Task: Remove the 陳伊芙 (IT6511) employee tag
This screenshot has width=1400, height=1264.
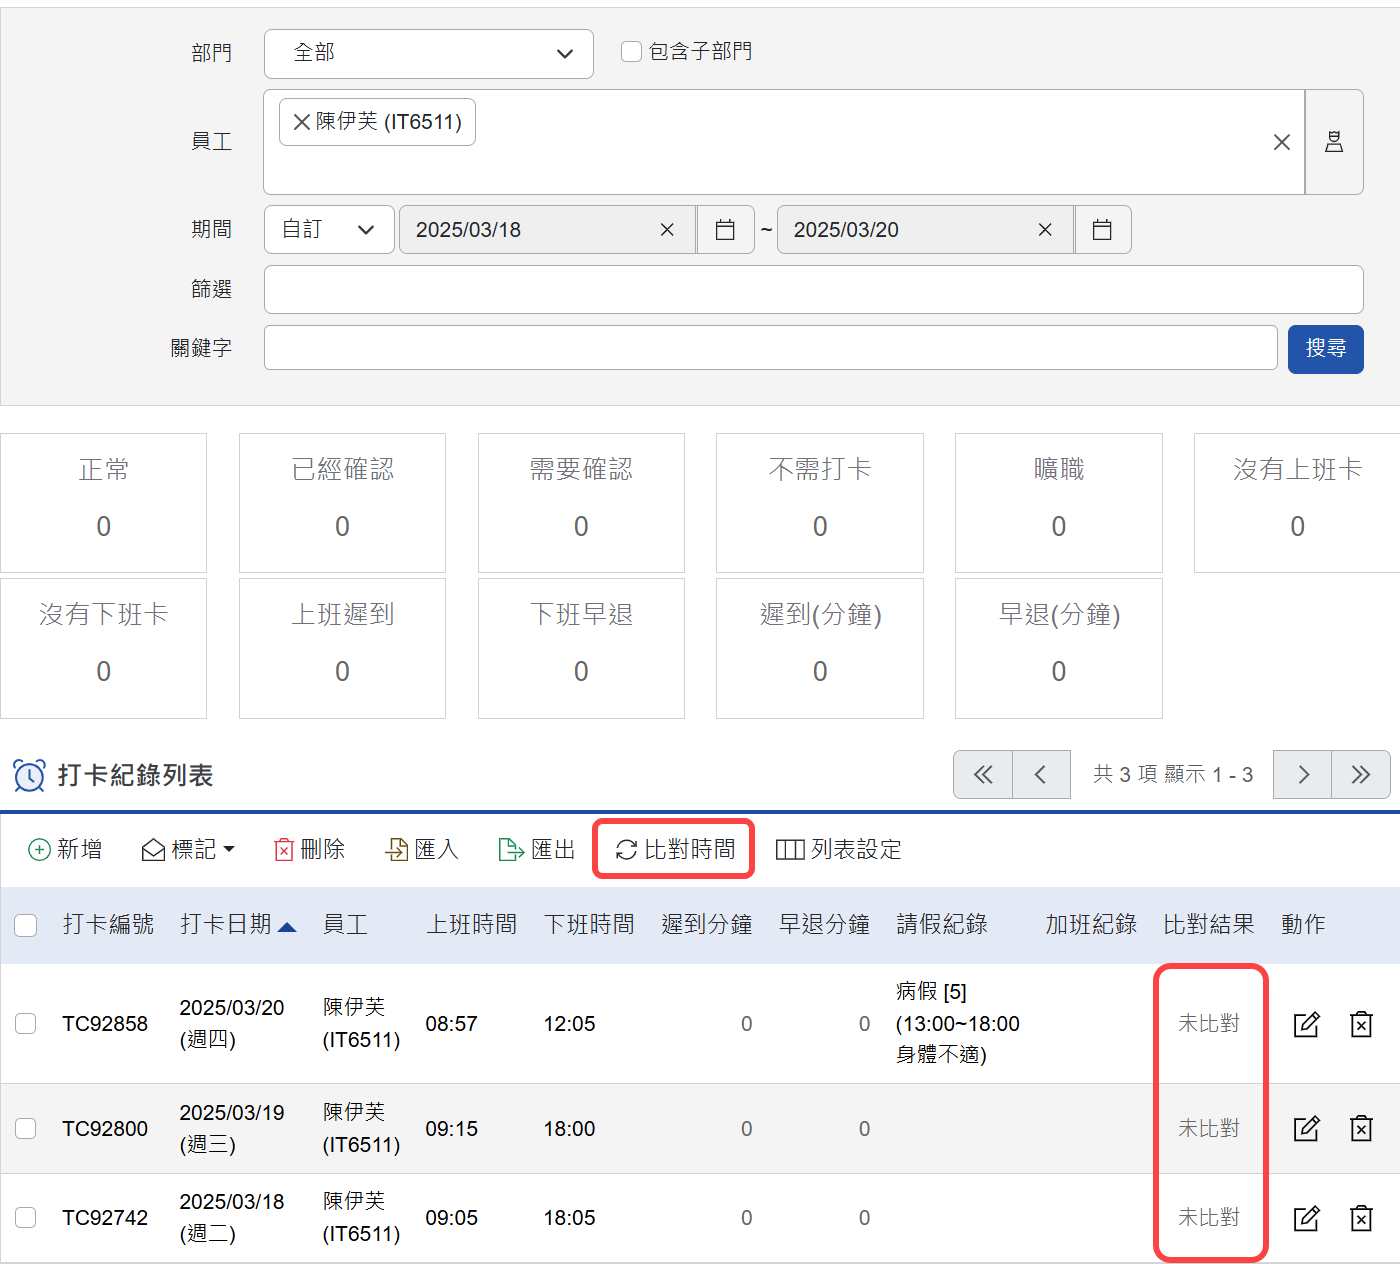Action: (x=301, y=122)
